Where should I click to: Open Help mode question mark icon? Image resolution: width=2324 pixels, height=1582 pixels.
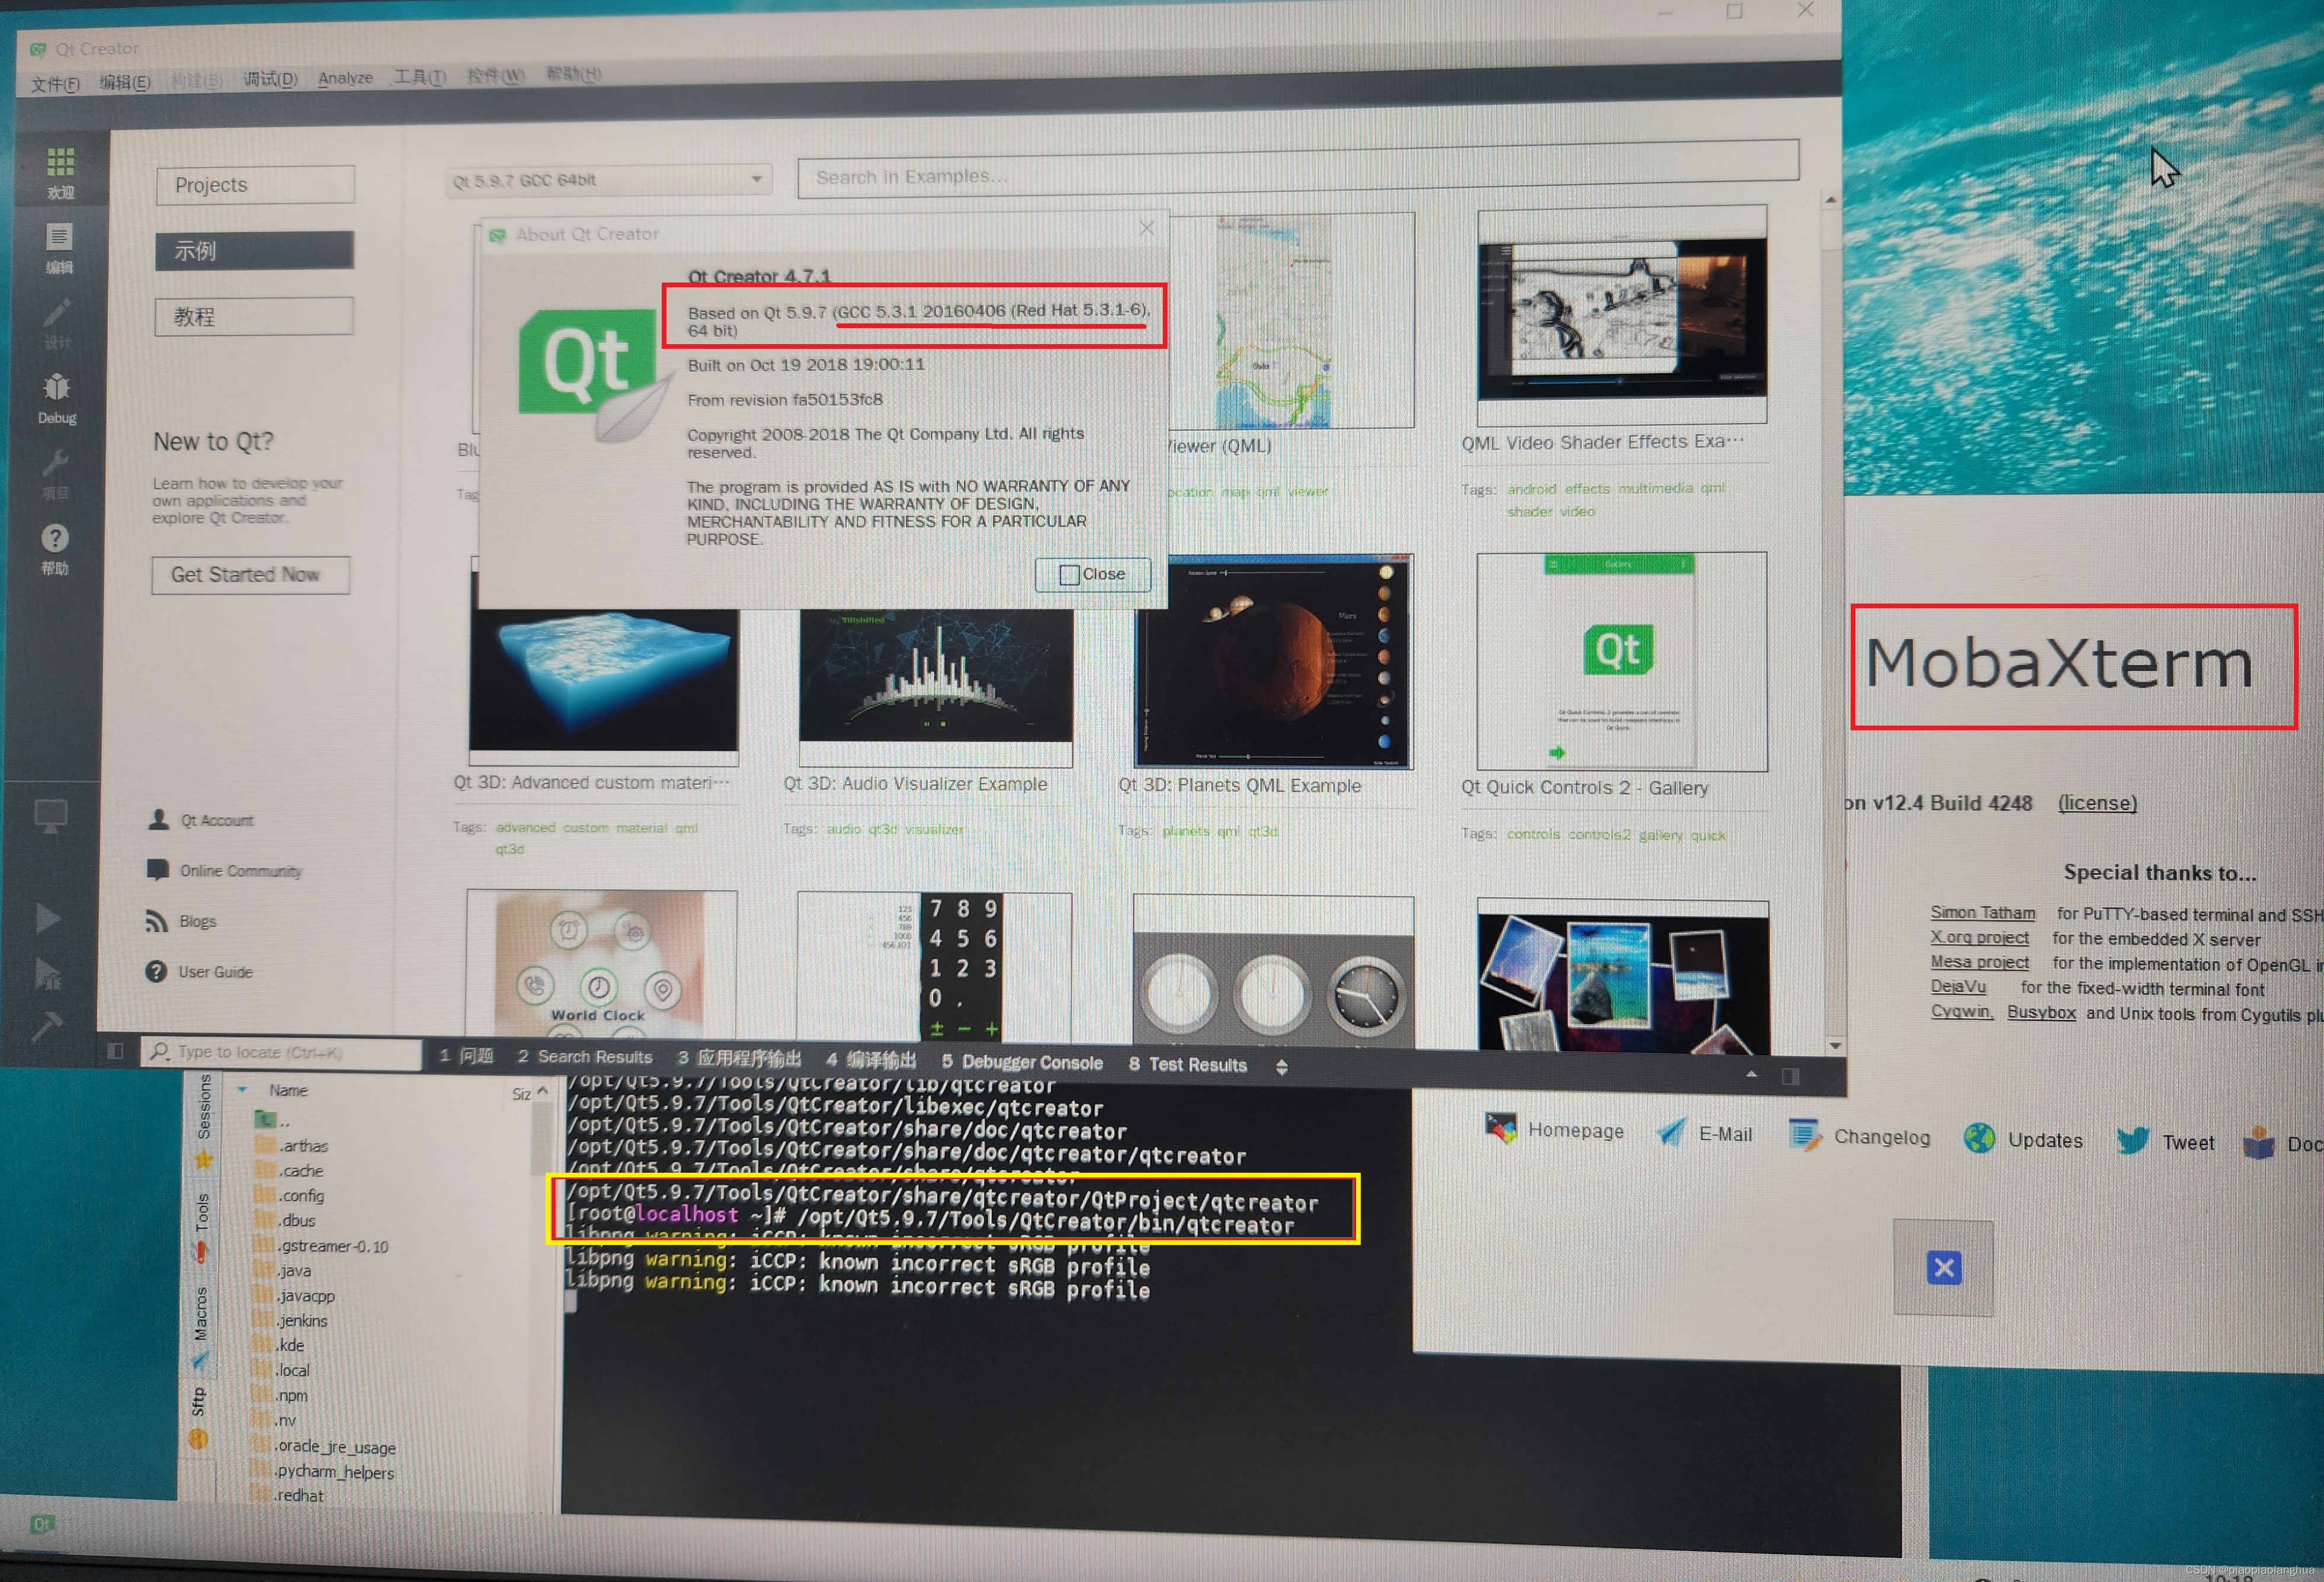click(55, 539)
